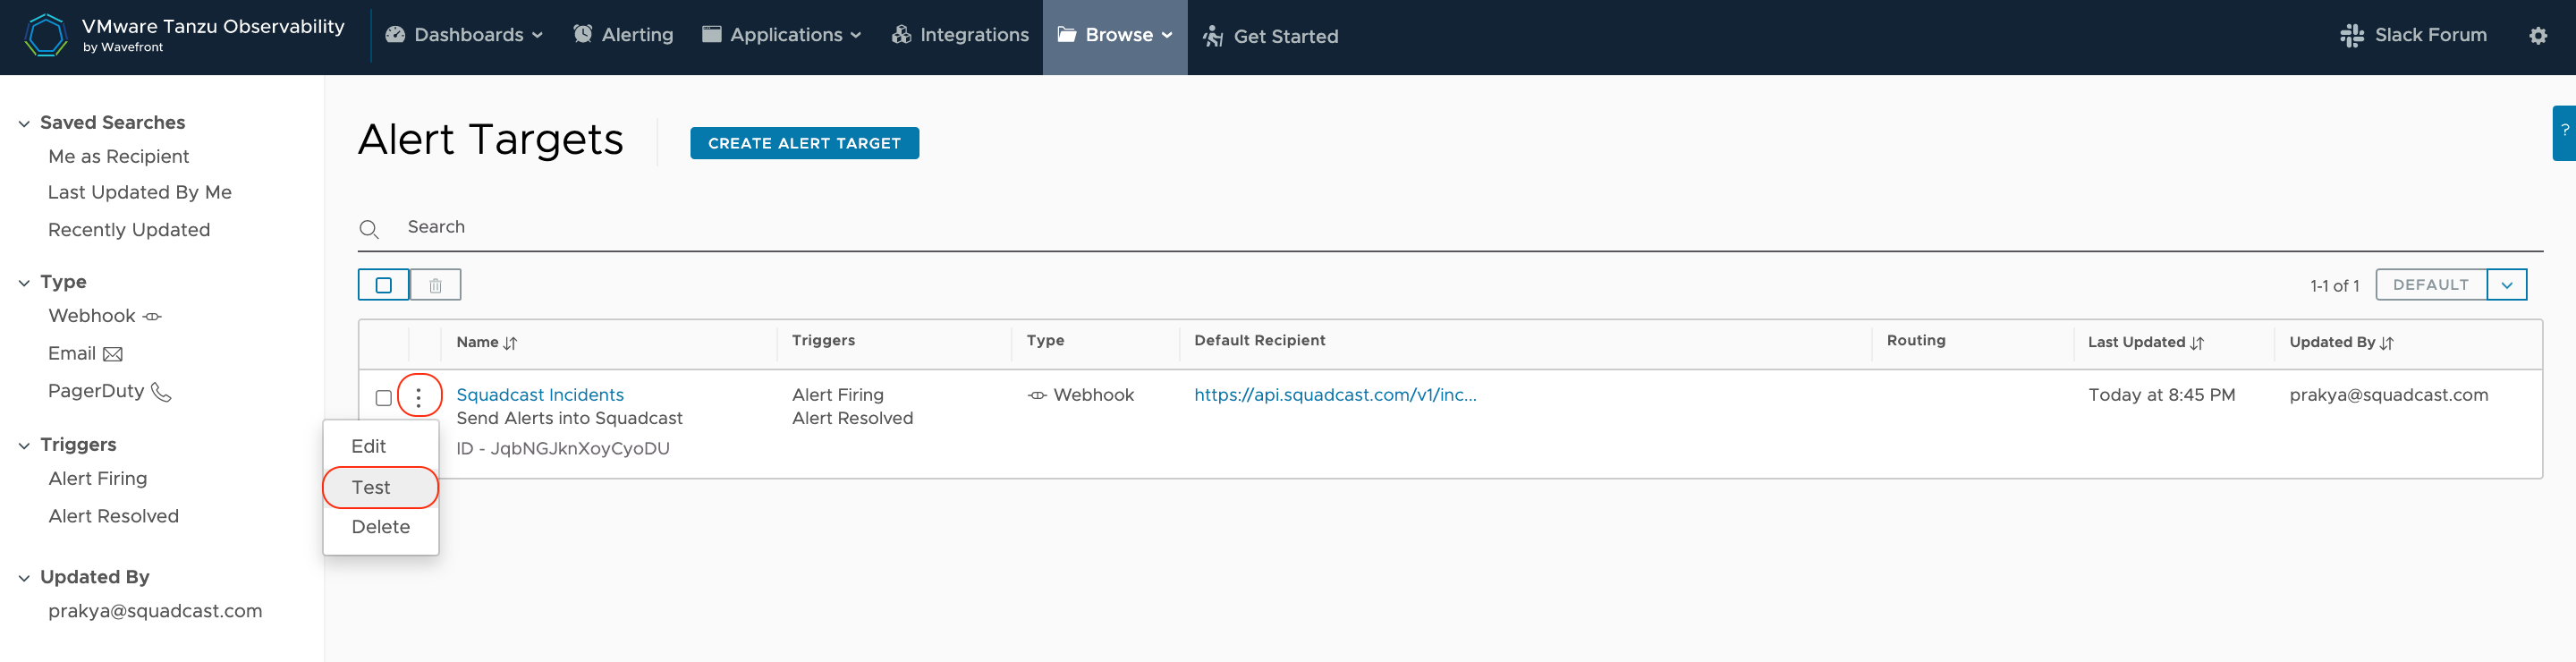
Task: Click the Webhook type cell in table
Action: 1080,395
